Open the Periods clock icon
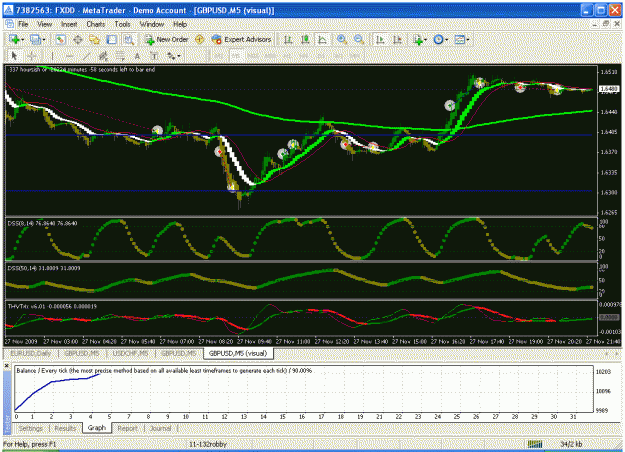 pyautogui.click(x=438, y=39)
